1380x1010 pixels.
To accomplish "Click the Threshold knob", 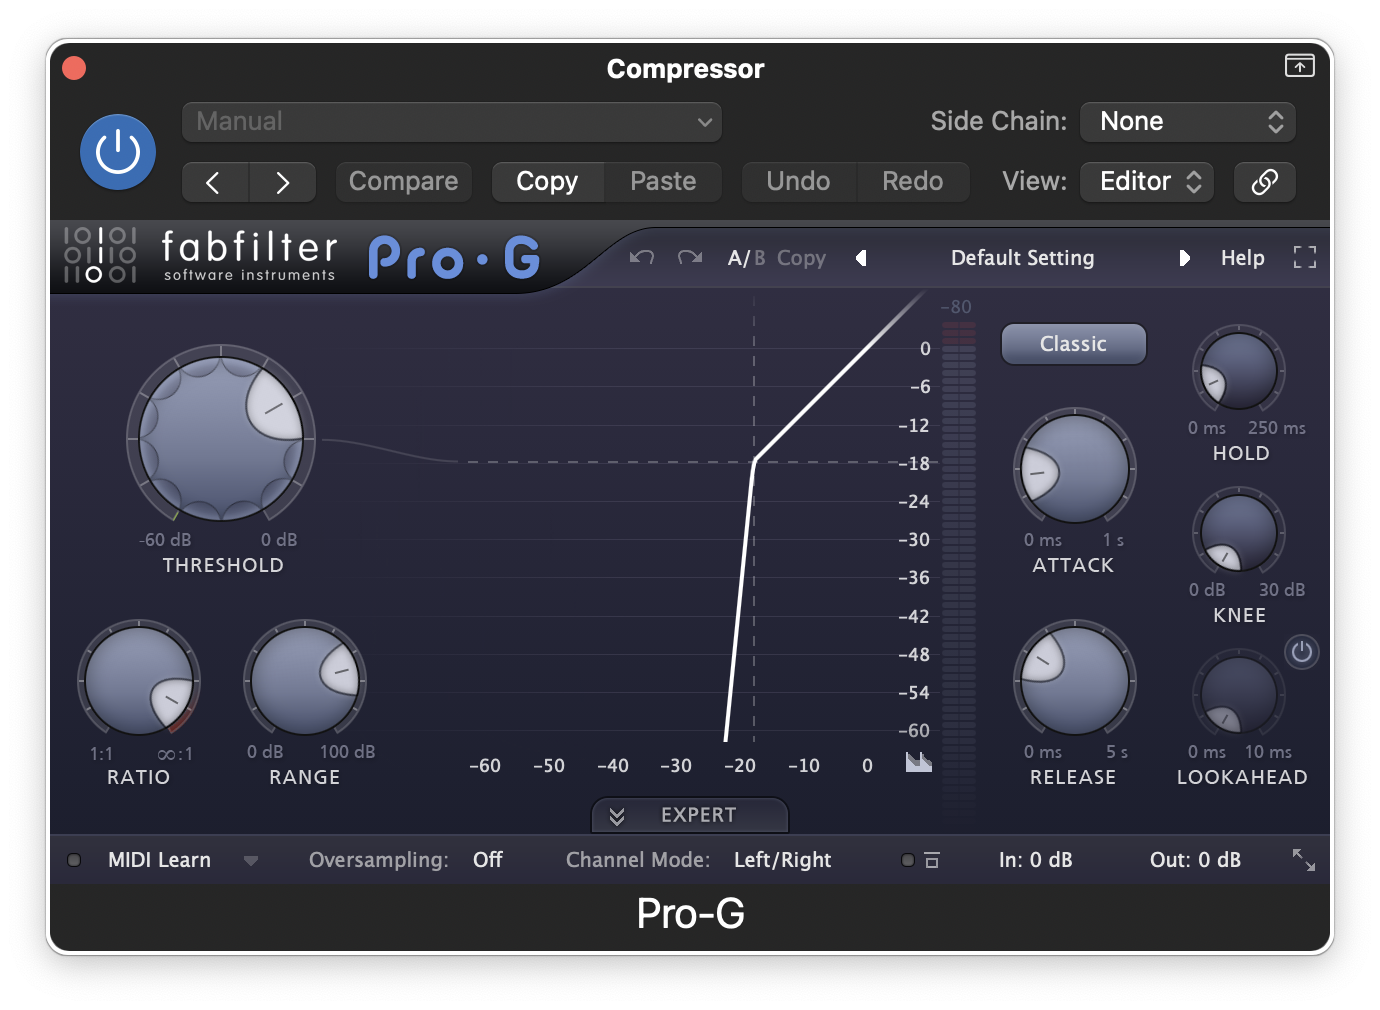I will [221, 439].
